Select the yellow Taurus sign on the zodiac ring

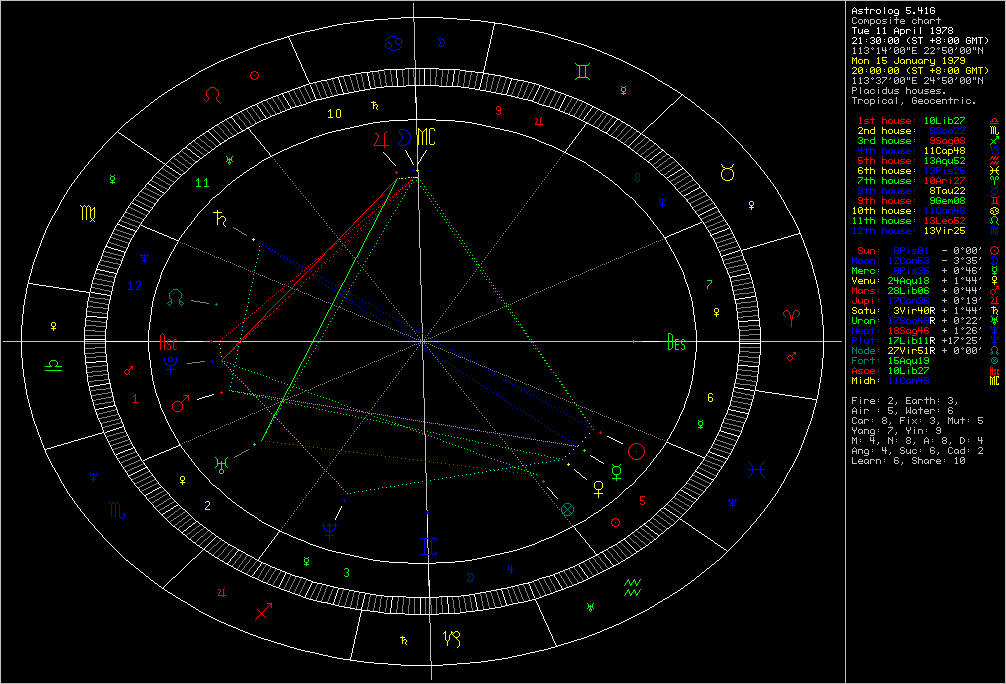point(728,173)
